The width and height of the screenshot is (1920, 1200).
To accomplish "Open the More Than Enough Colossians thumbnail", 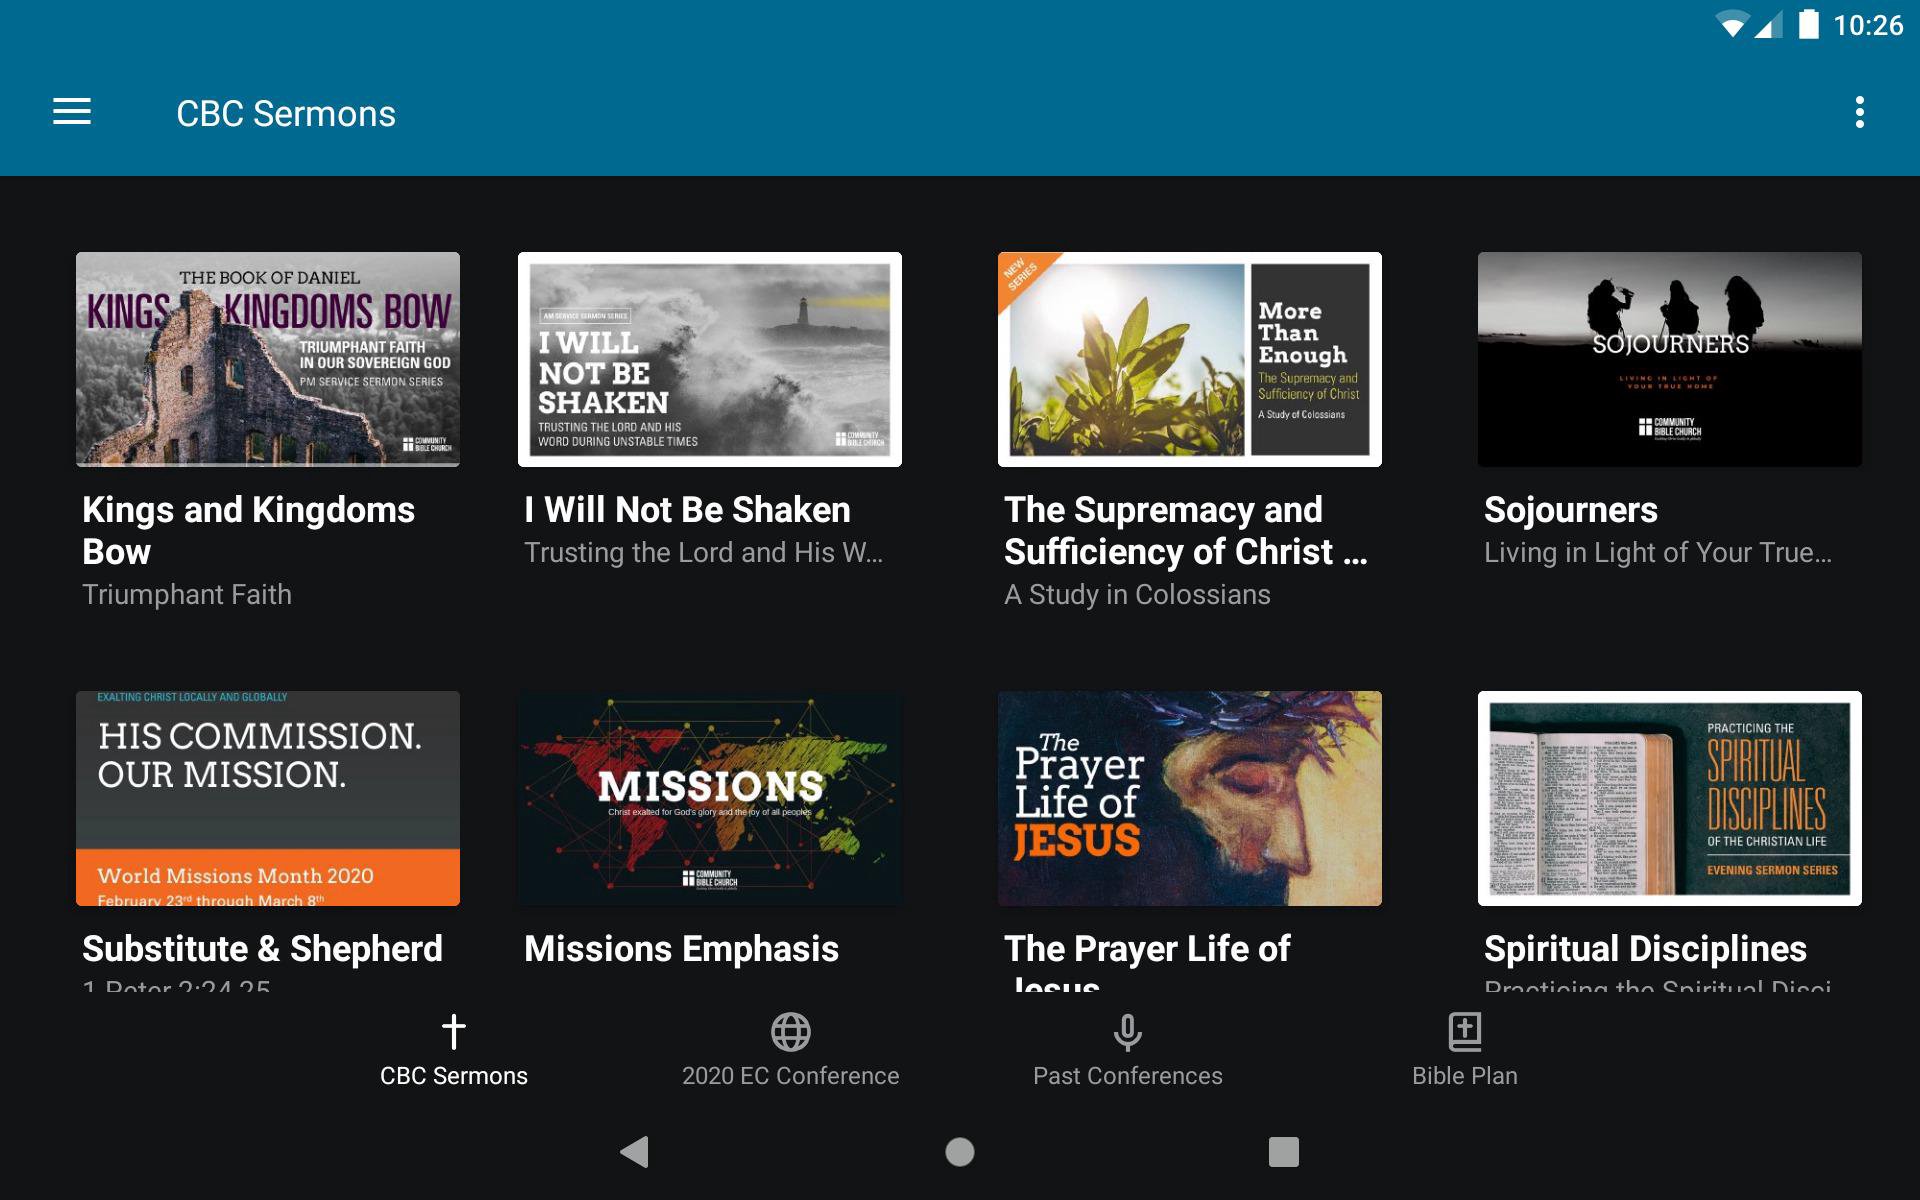I will (x=1190, y=359).
